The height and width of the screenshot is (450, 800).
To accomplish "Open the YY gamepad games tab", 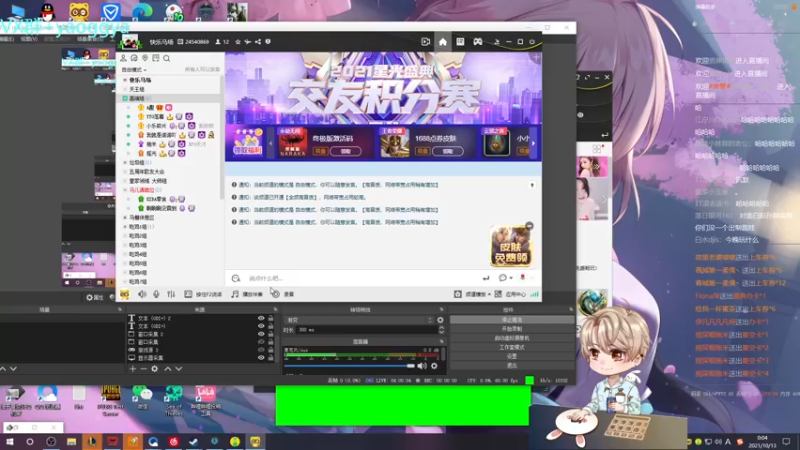I will pyautogui.click(x=478, y=42).
